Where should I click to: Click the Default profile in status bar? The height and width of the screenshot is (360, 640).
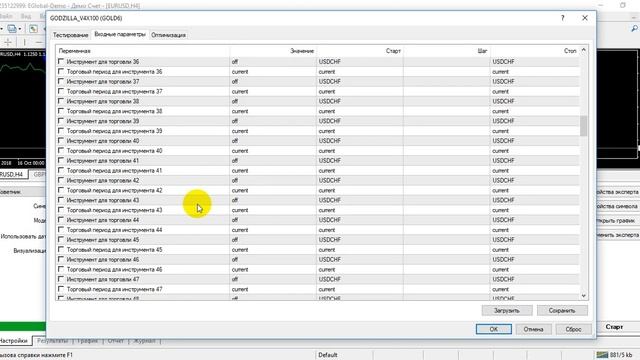[327, 355]
